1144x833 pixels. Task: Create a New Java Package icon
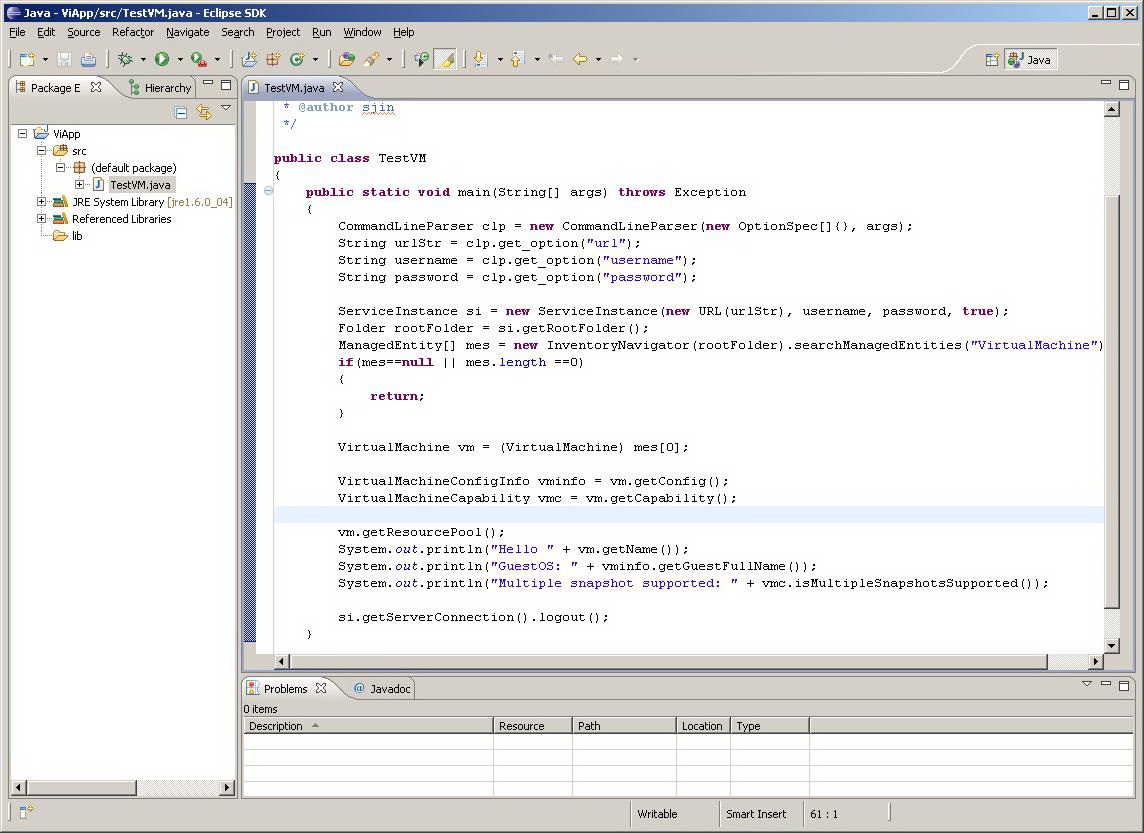pos(274,59)
